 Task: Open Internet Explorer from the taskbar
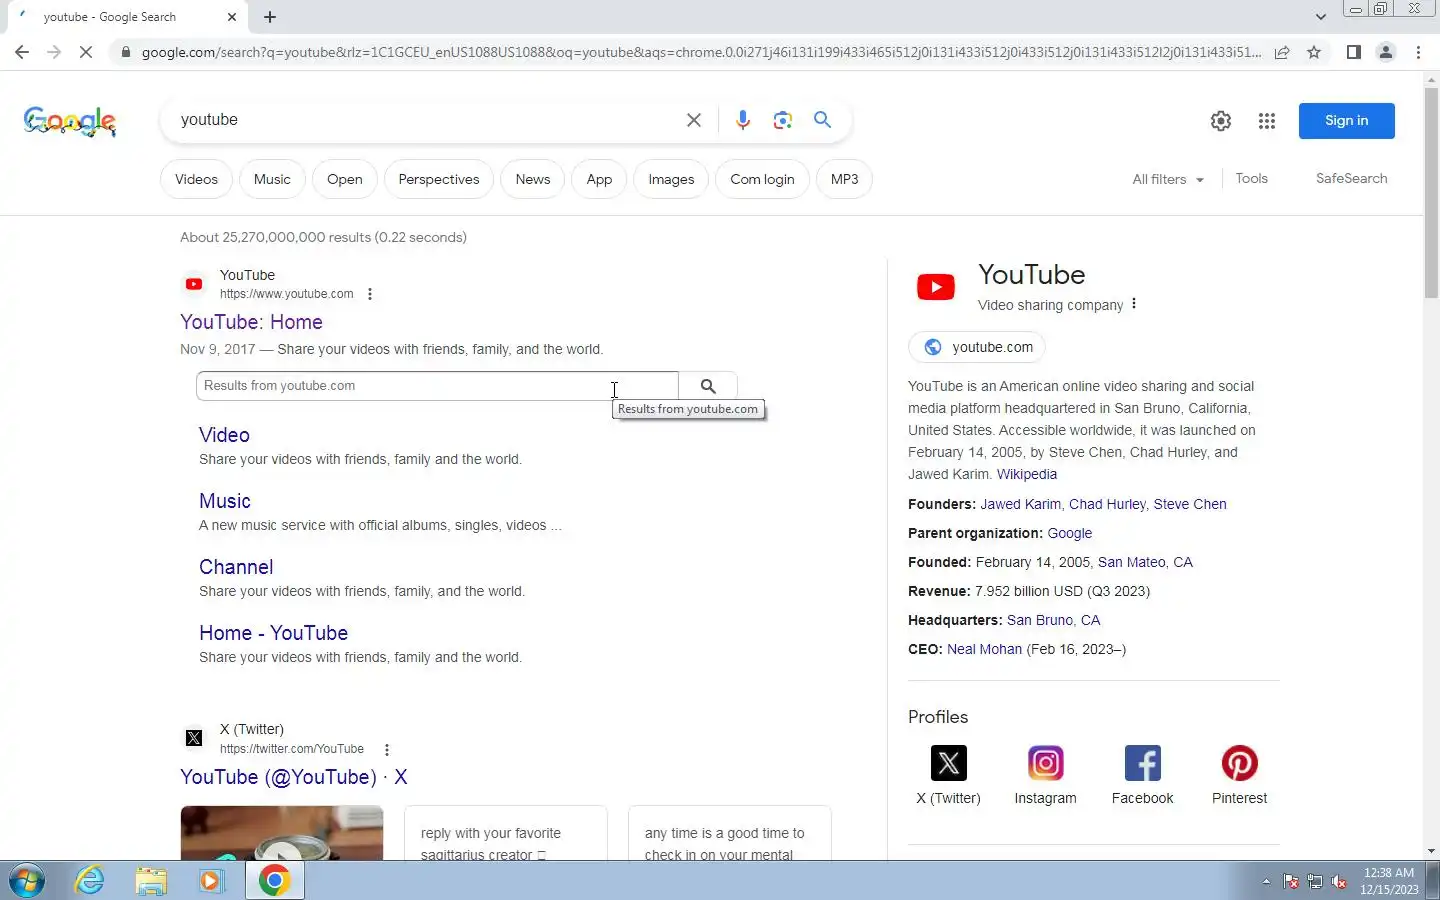(90, 881)
